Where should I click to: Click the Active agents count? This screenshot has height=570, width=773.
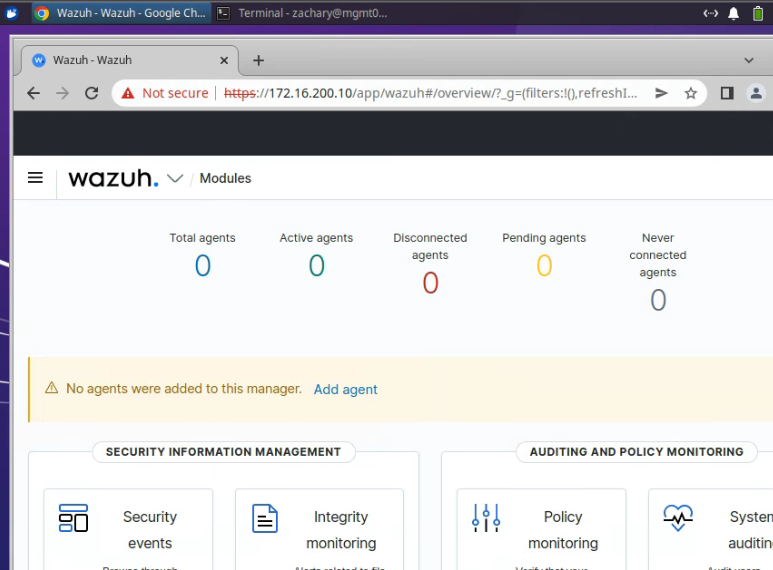[316, 265]
